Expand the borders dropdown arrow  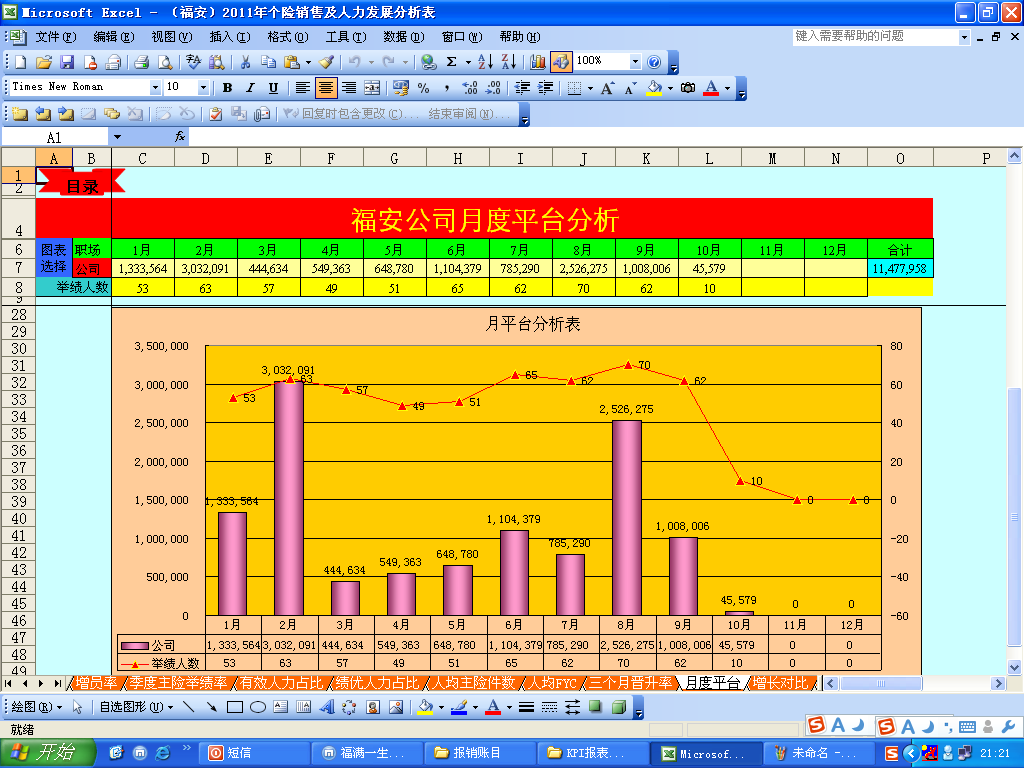point(590,88)
